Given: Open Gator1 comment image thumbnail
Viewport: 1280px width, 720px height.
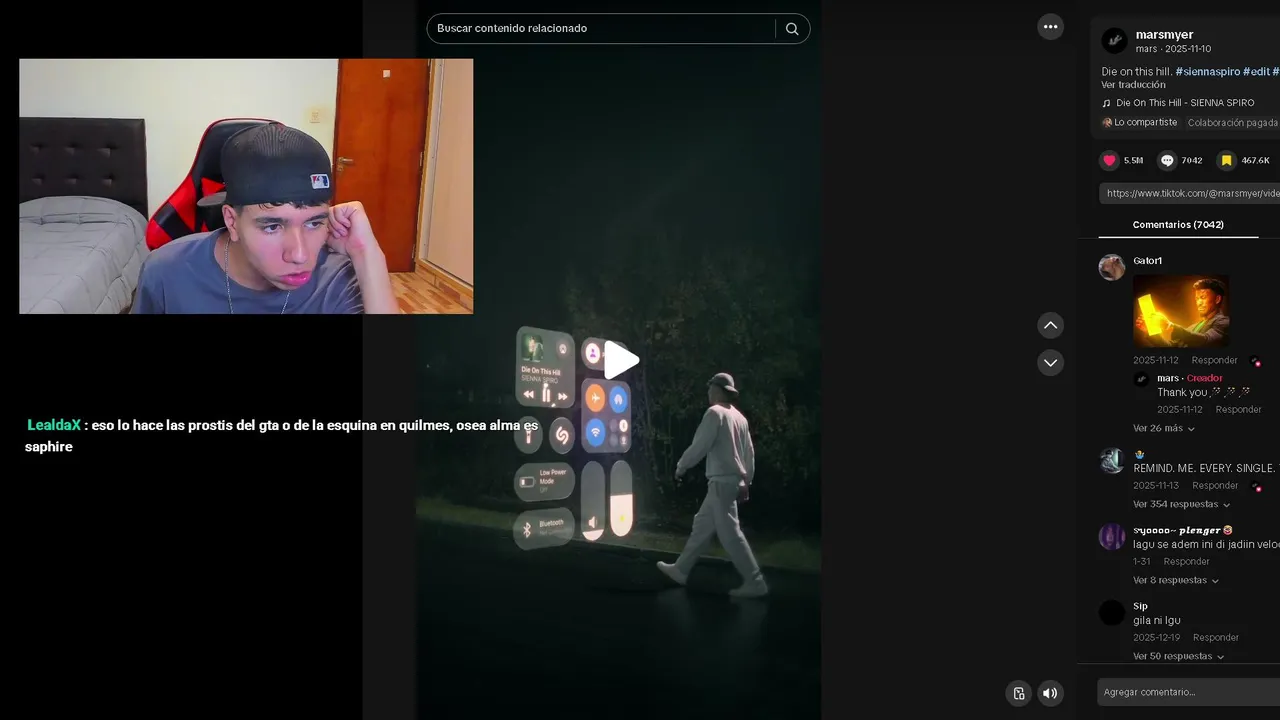Looking at the screenshot, I should pos(1181,311).
